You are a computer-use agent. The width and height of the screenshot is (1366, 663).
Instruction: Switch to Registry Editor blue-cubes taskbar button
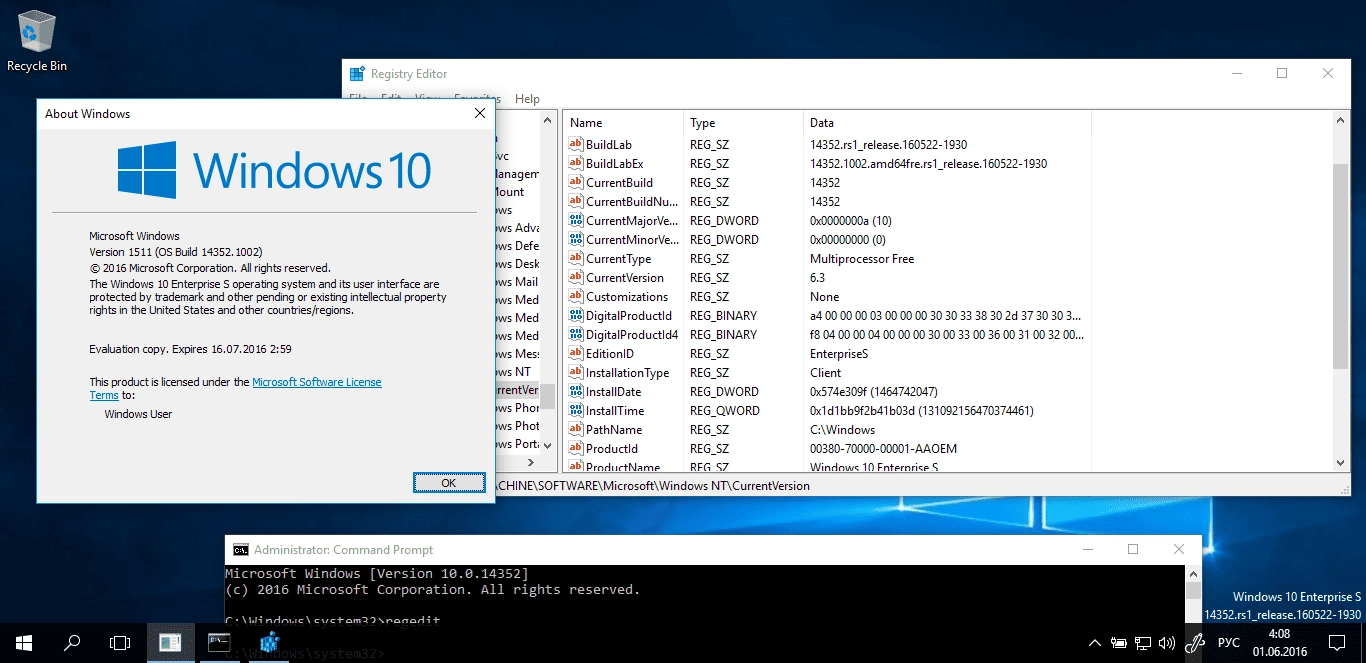pos(269,643)
